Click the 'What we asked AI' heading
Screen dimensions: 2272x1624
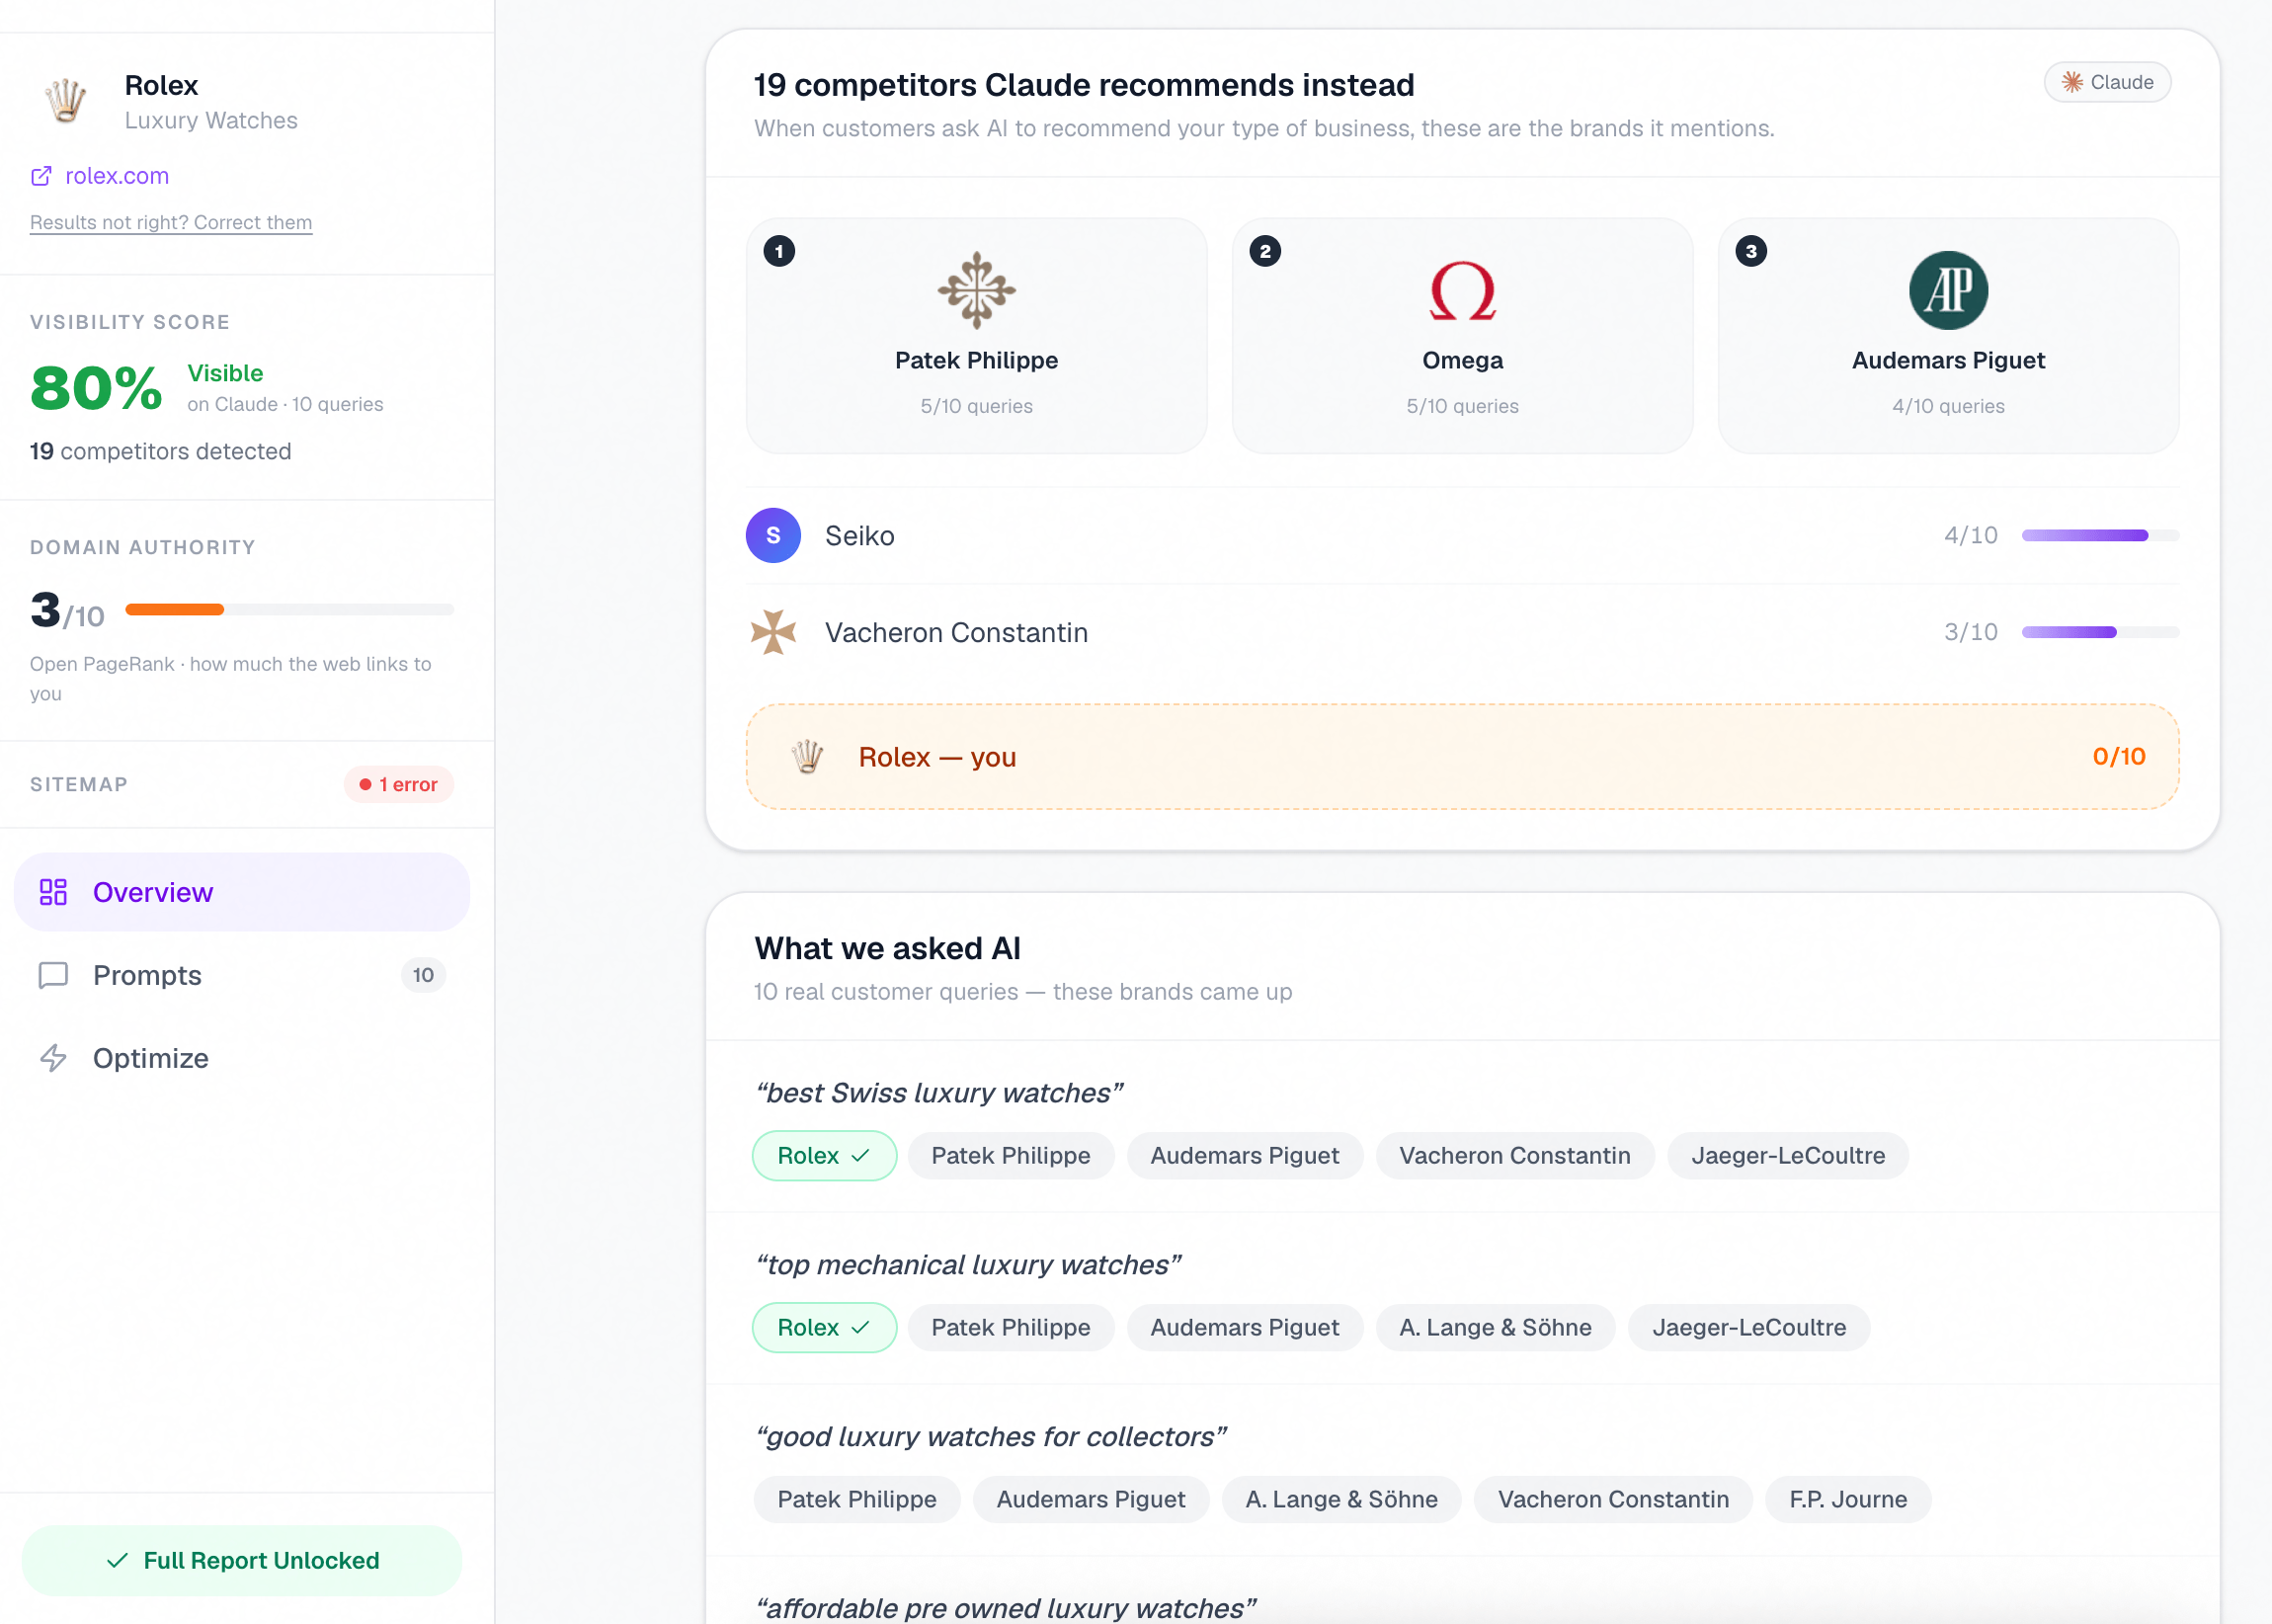[x=887, y=948]
